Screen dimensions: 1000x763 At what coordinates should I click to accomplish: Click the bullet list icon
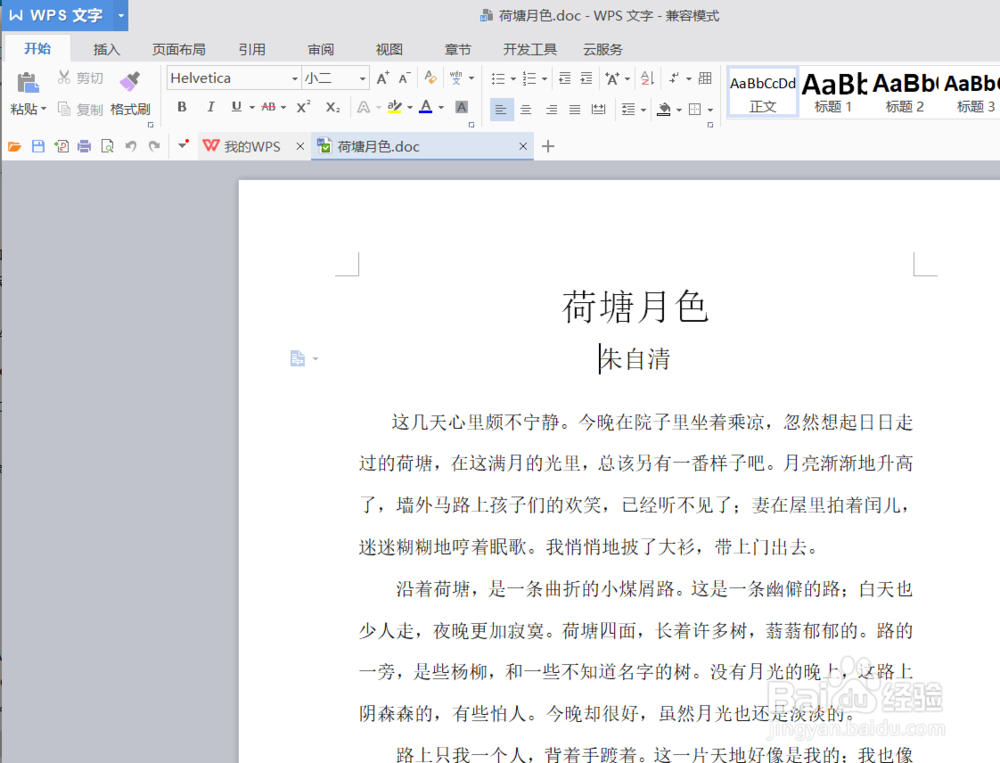pyautogui.click(x=498, y=78)
